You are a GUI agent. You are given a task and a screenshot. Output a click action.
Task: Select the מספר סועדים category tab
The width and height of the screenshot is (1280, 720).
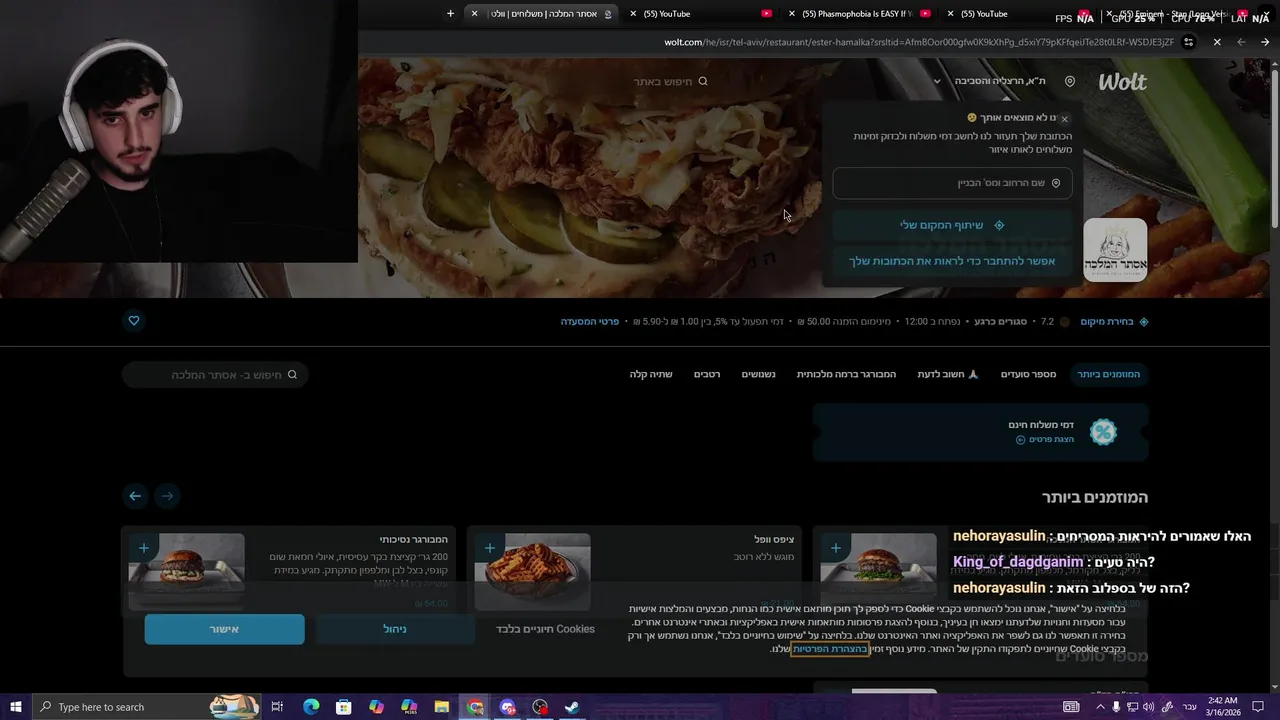click(x=1028, y=374)
